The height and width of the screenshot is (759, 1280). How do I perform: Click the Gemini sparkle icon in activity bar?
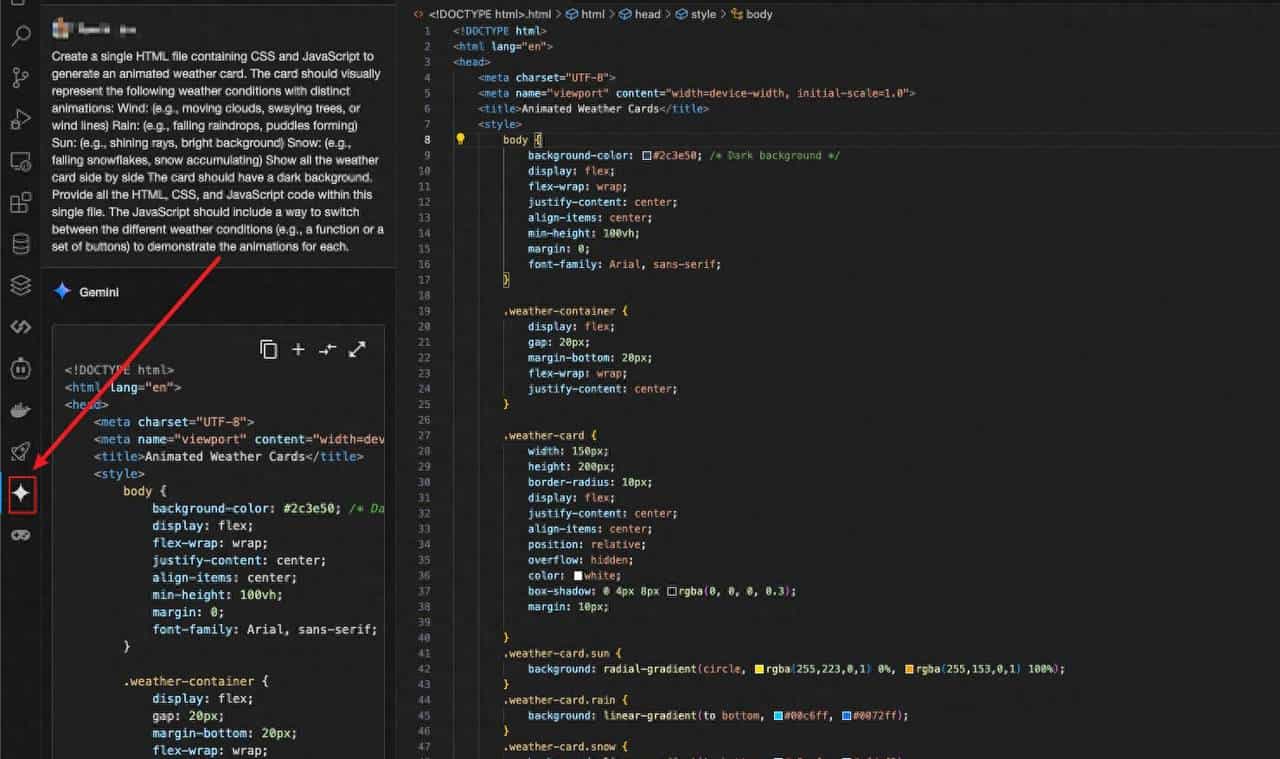click(x=21, y=494)
